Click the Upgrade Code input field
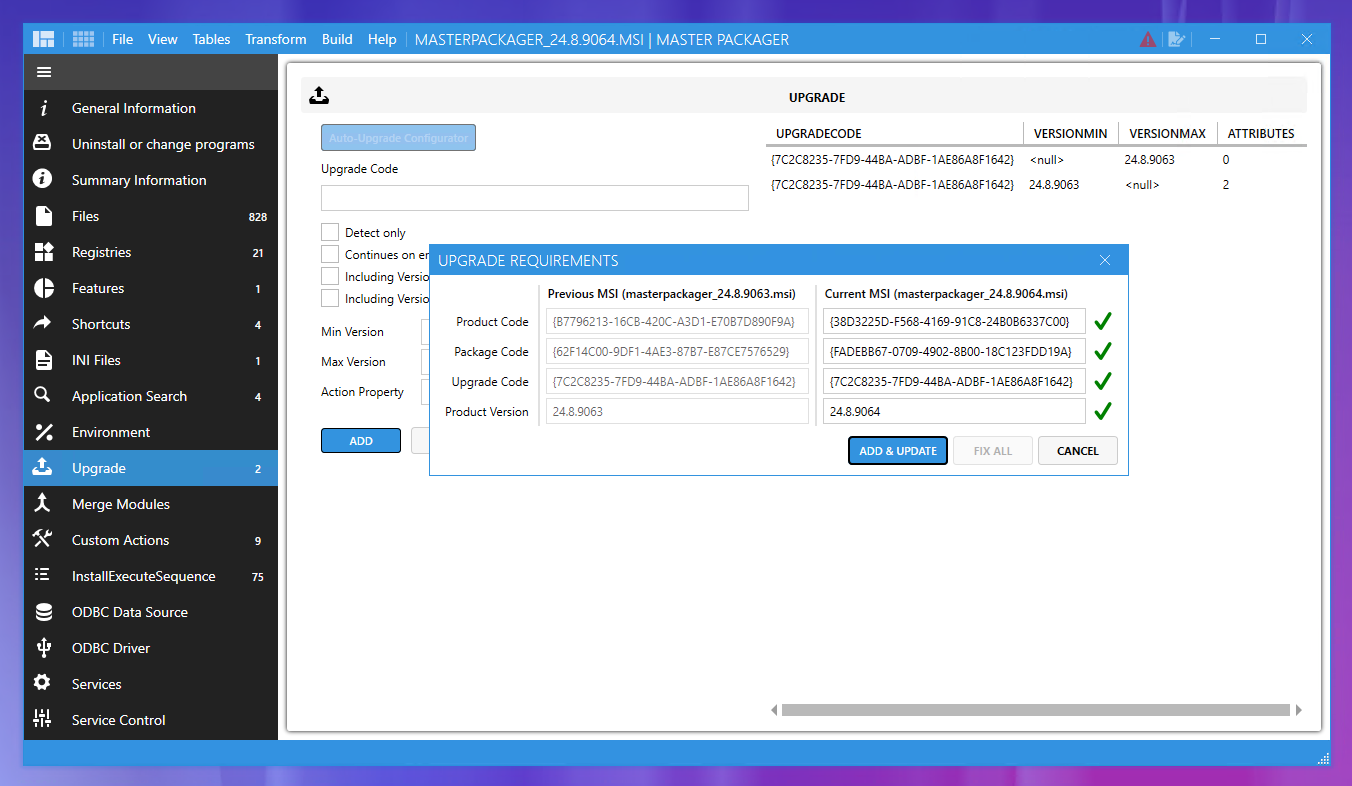Image resolution: width=1352 pixels, height=786 pixels. [x=535, y=198]
